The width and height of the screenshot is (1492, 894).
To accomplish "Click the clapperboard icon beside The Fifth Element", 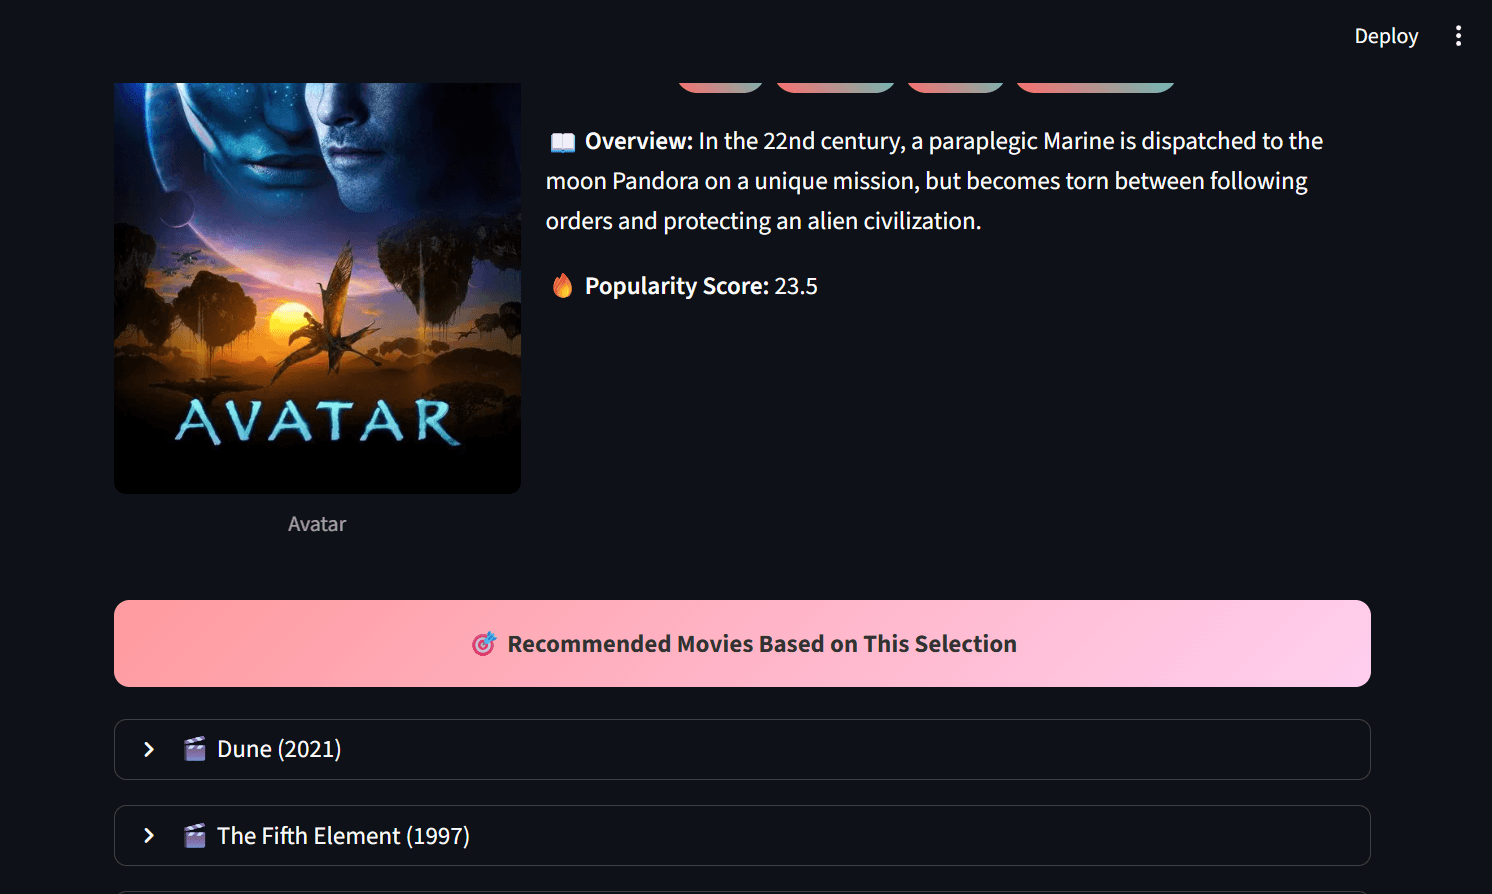I will coord(195,835).
